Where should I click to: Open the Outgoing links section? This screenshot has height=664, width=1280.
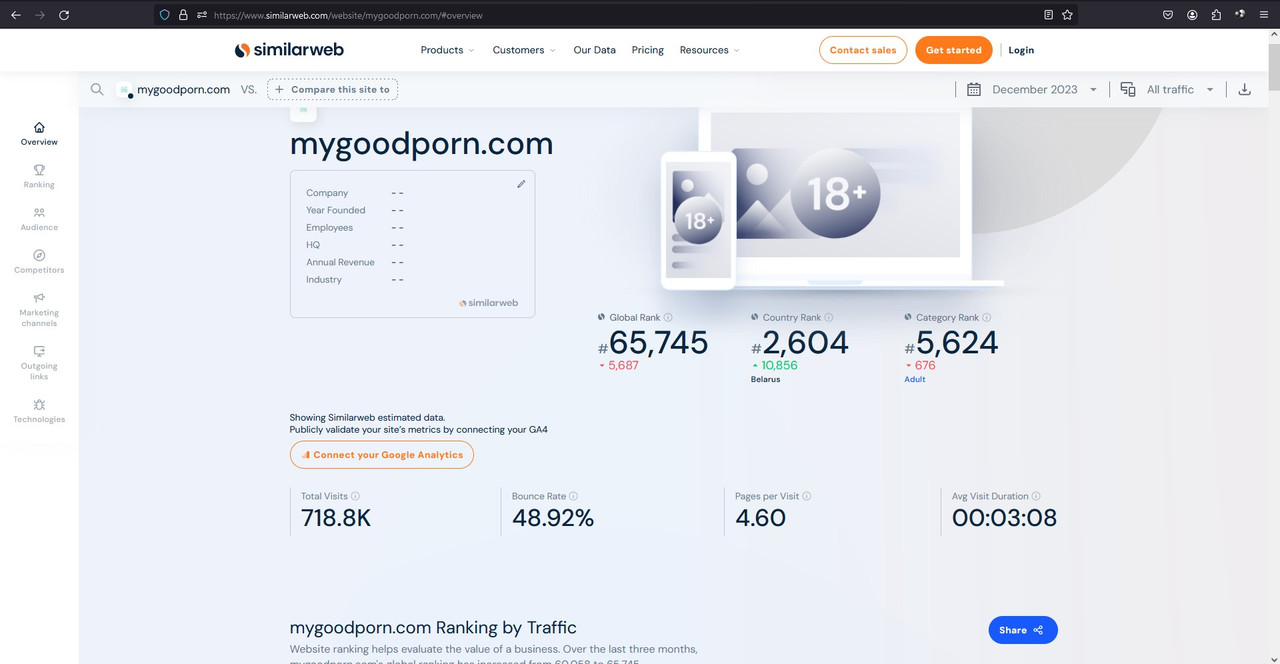pos(38,363)
